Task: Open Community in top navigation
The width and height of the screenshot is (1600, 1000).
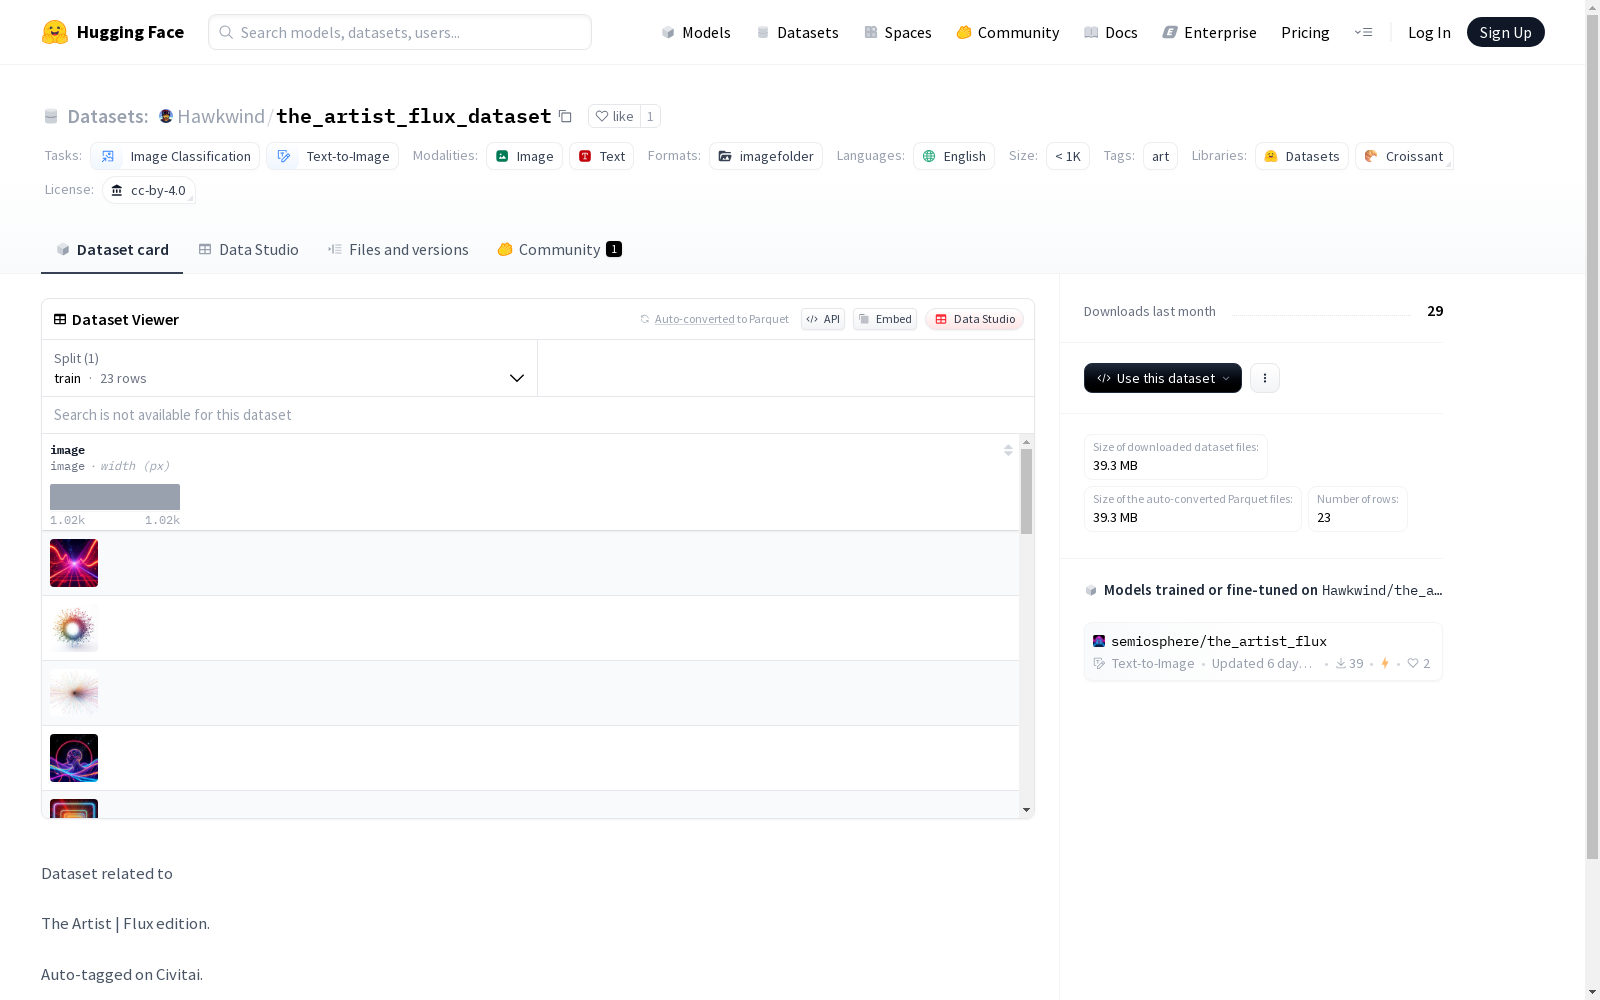Action: point(1007,32)
